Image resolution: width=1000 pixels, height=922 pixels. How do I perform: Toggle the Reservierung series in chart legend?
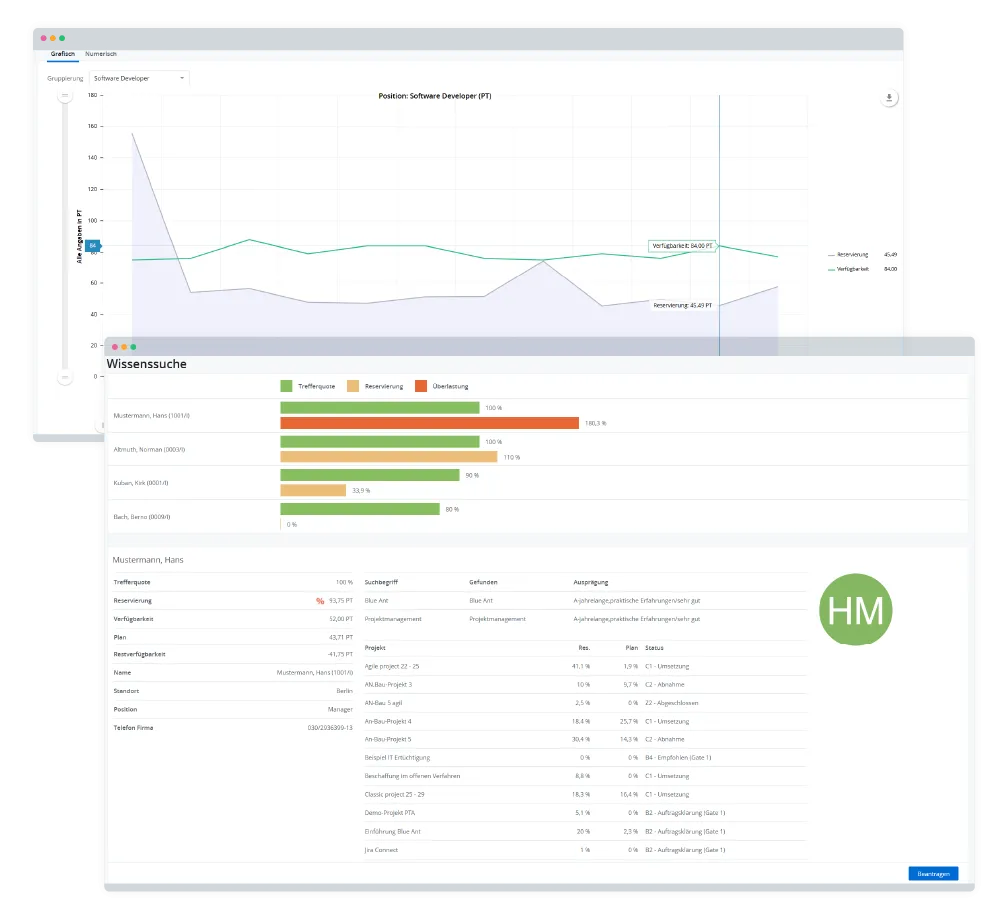[852, 254]
